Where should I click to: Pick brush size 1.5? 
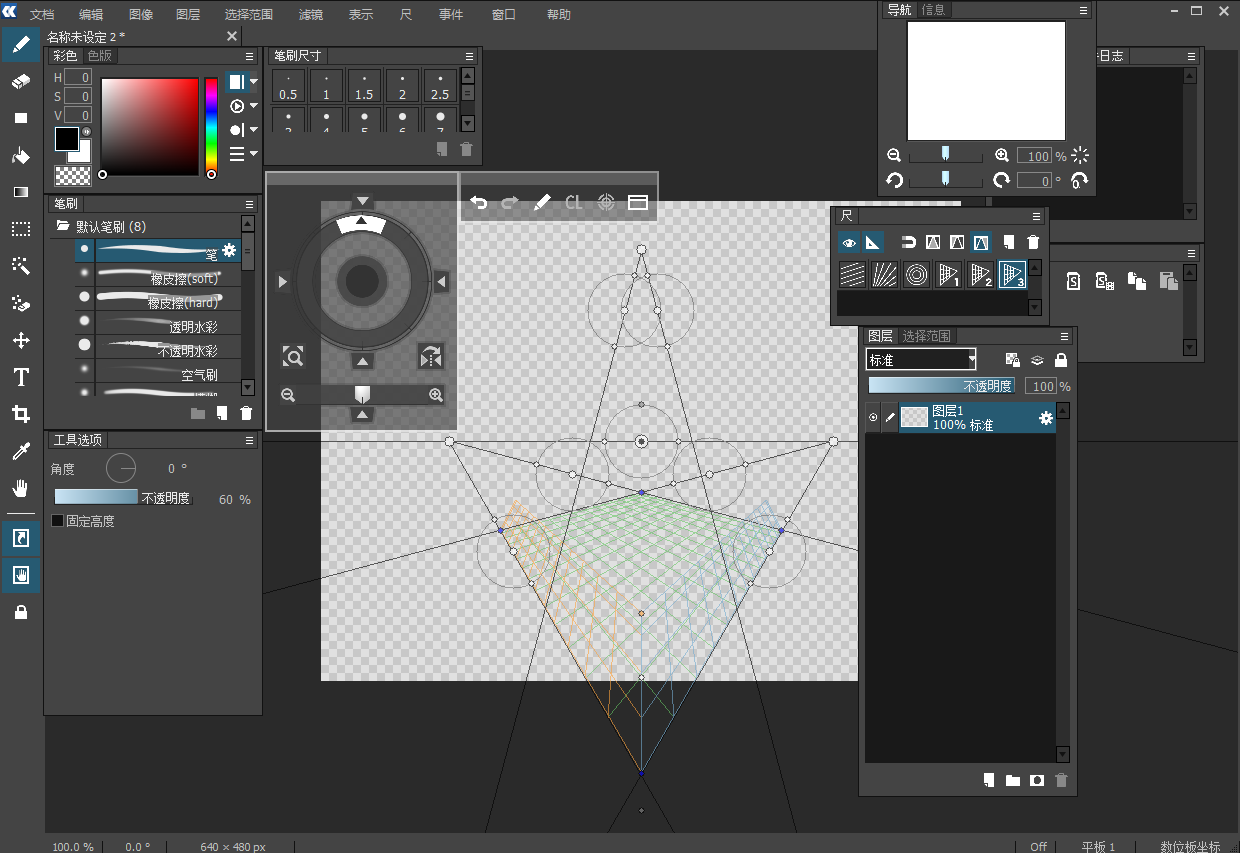click(364, 85)
